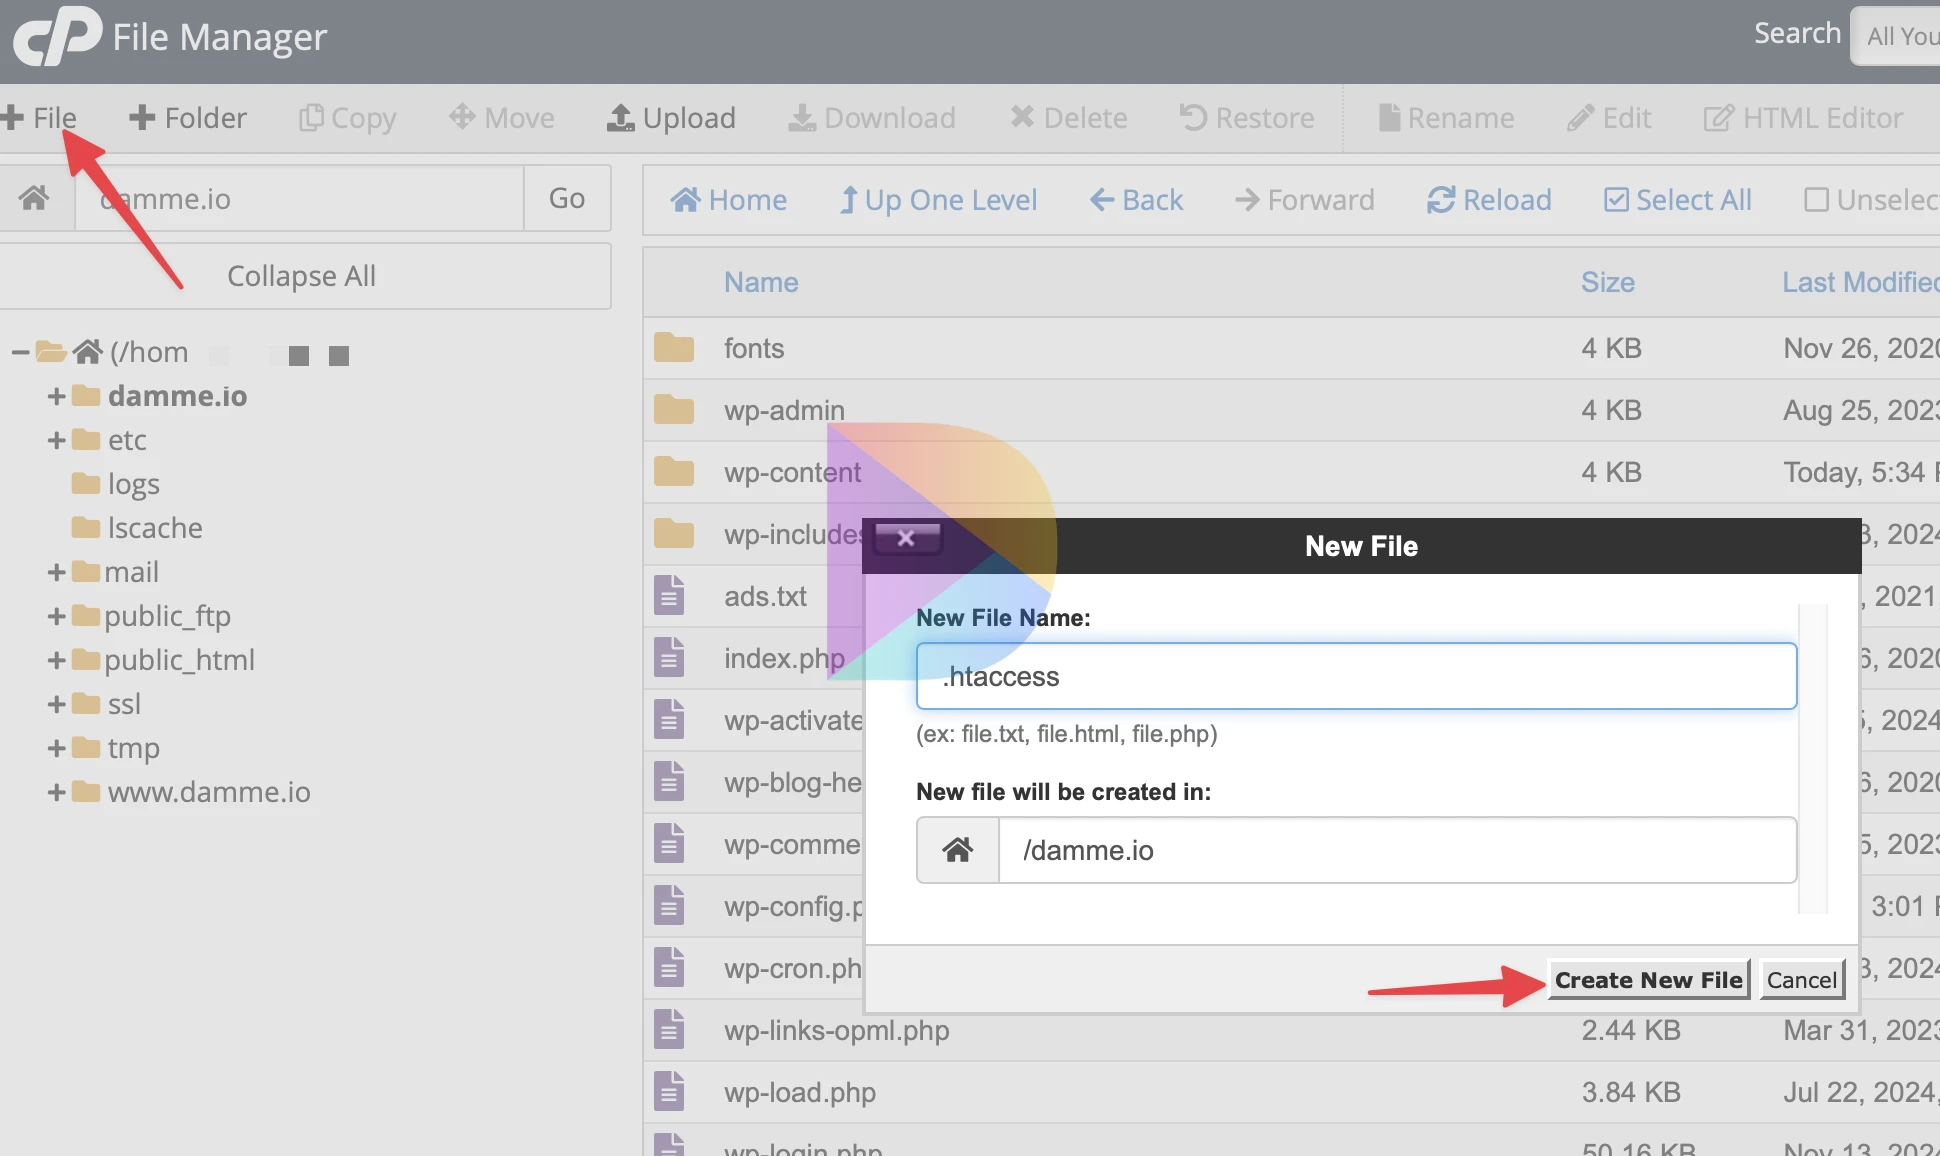Image resolution: width=1940 pixels, height=1156 pixels.
Task: Click the Download toolbar button
Action: pyautogui.click(x=871, y=118)
